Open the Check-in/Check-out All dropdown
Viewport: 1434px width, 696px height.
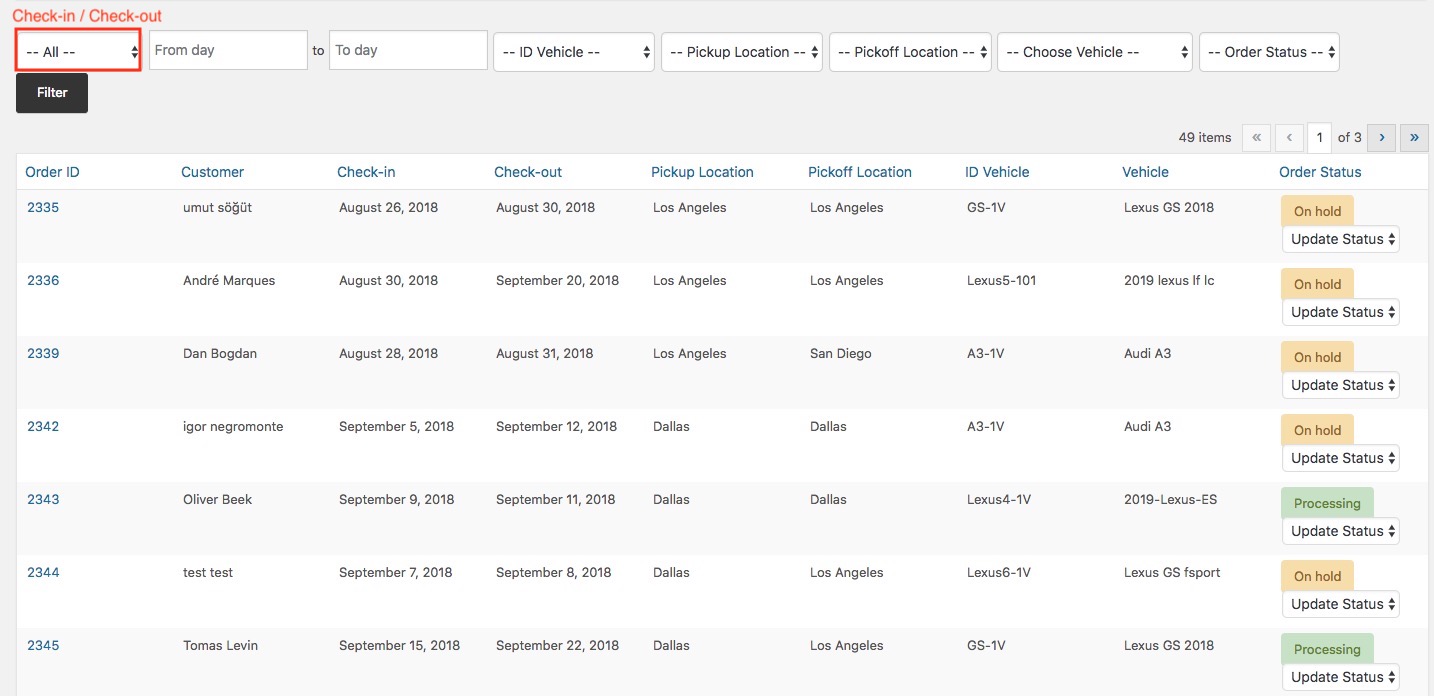[x=78, y=51]
